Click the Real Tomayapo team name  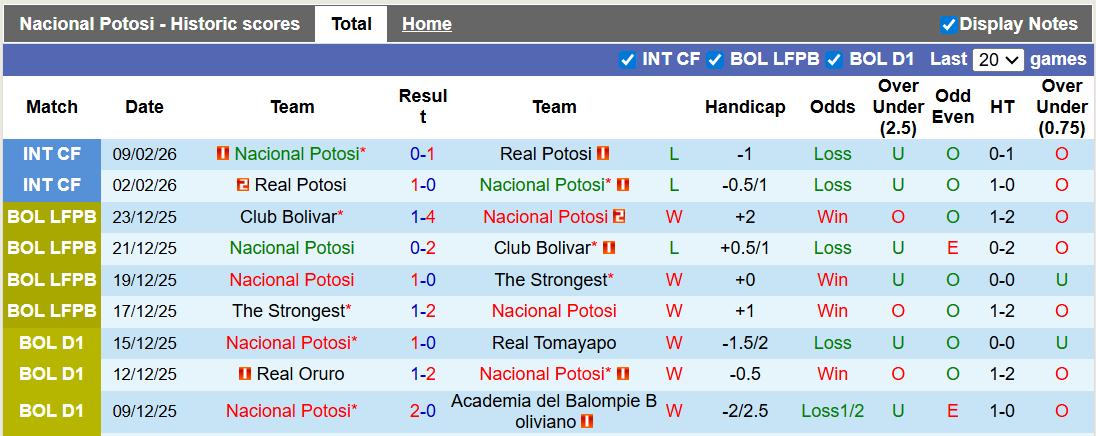pyautogui.click(x=554, y=343)
